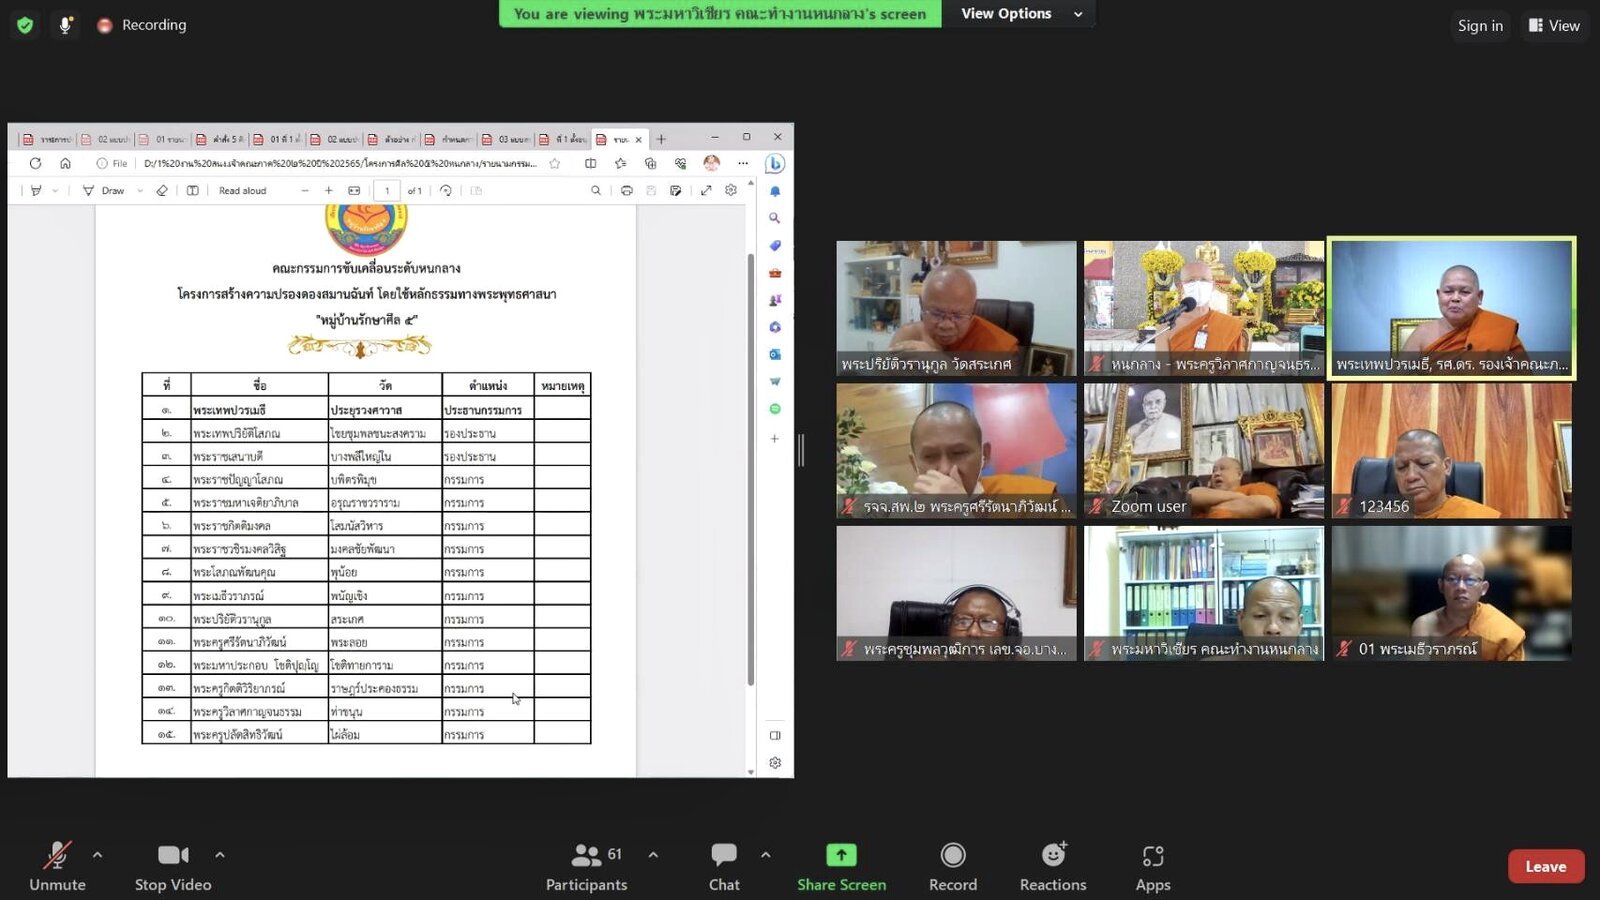1600x900 pixels.
Task: Click Read aloud in PDF toolbar
Action: [x=243, y=190]
